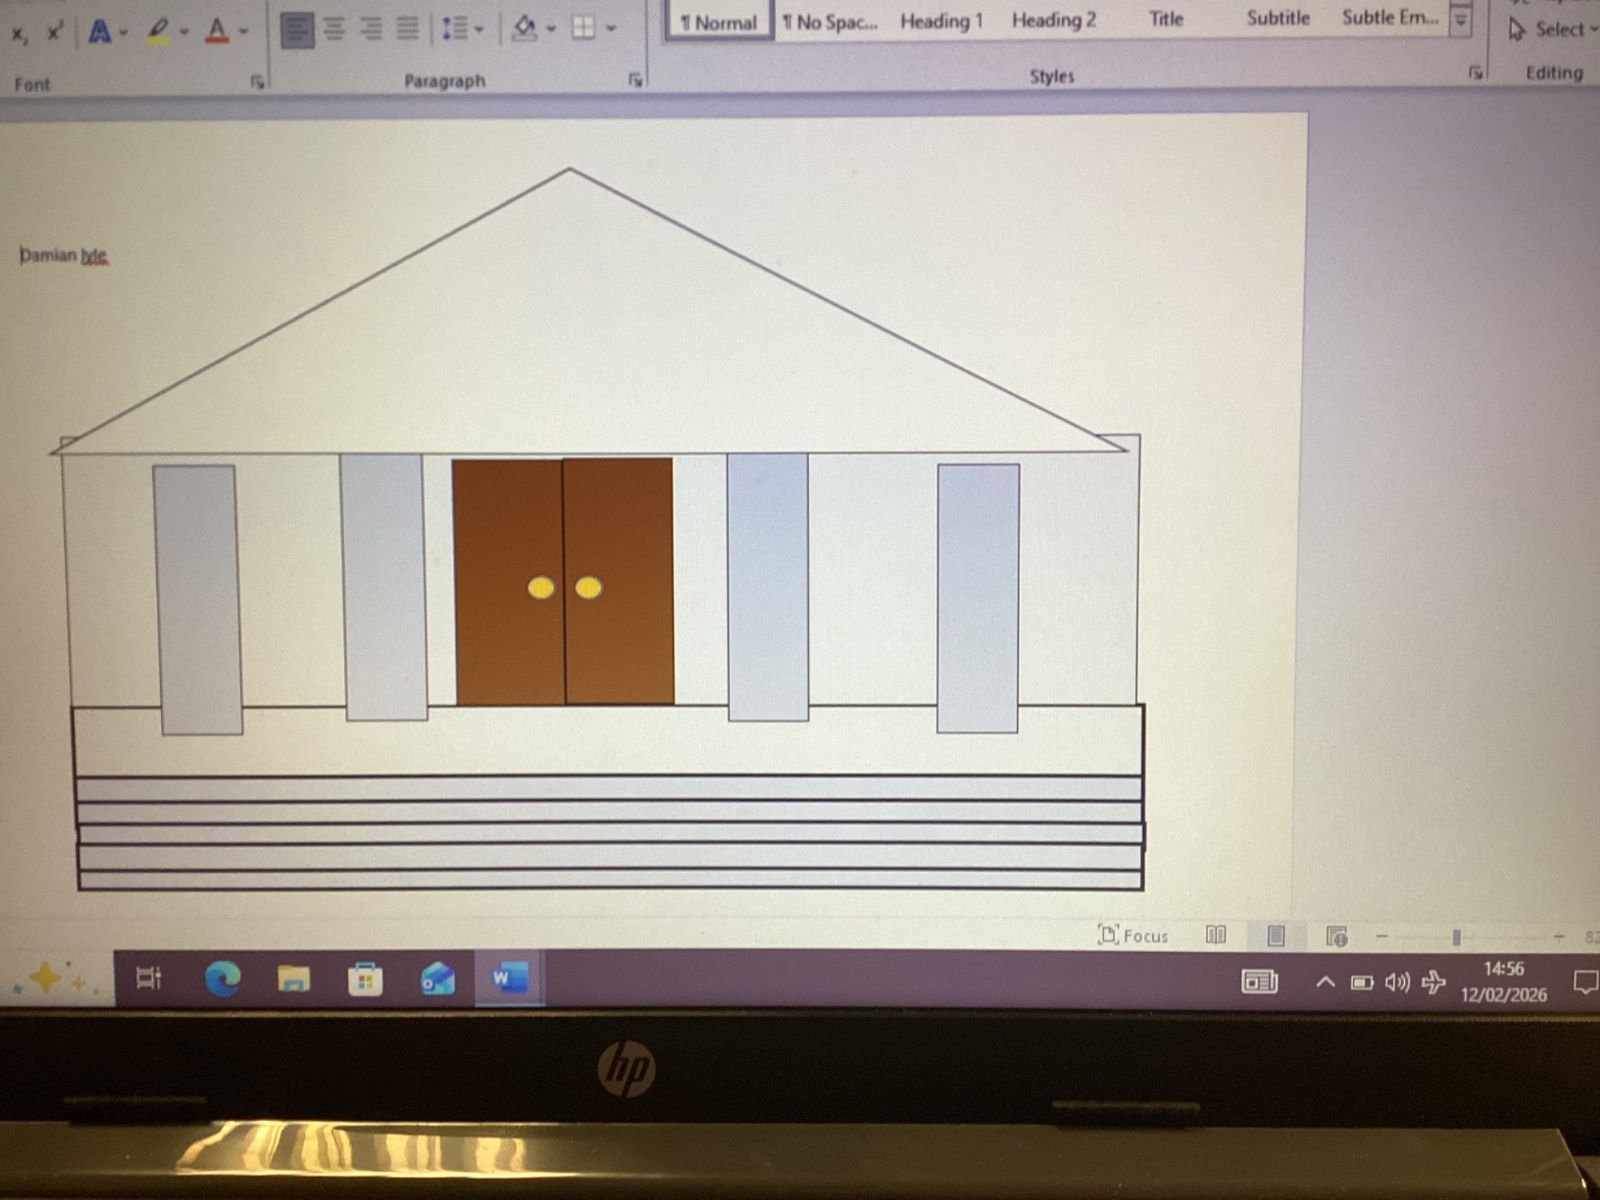Viewport: 1600px width, 1200px height.
Task: Open the font color dropdown arrow
Action: [243, 32]
